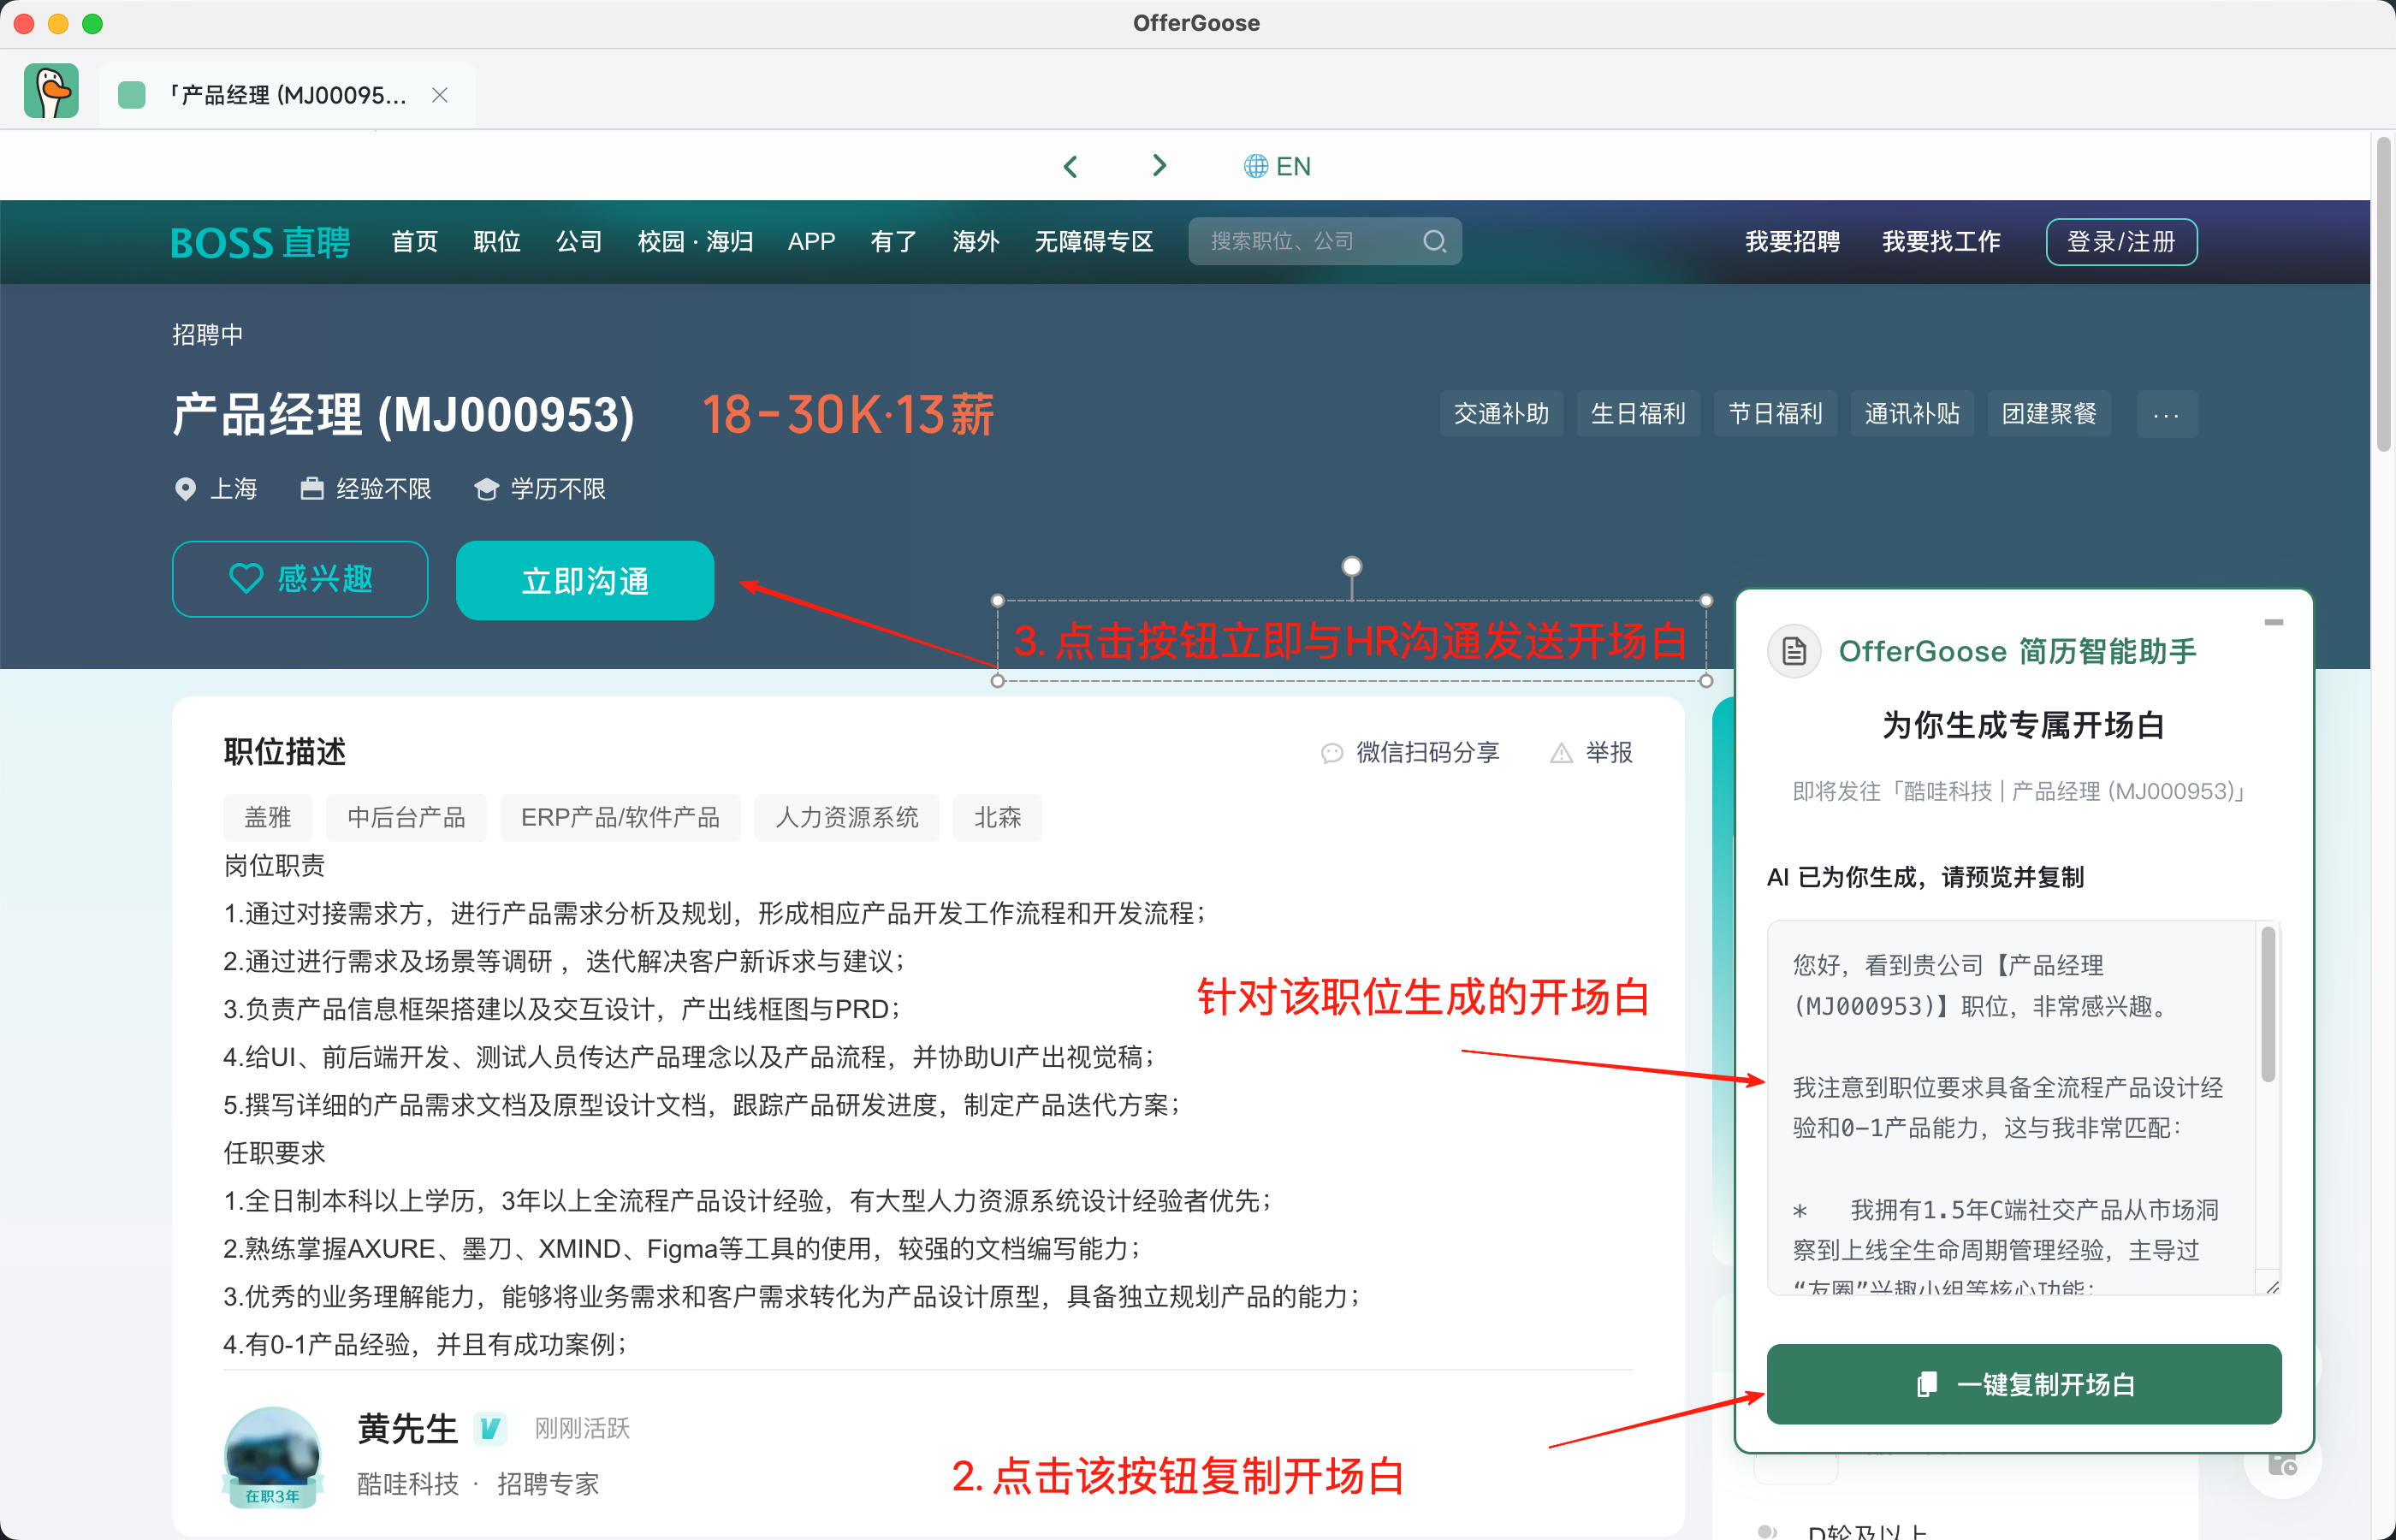
Task: Close the 产品经理 browser tab
Action: [x=439, y=95]
